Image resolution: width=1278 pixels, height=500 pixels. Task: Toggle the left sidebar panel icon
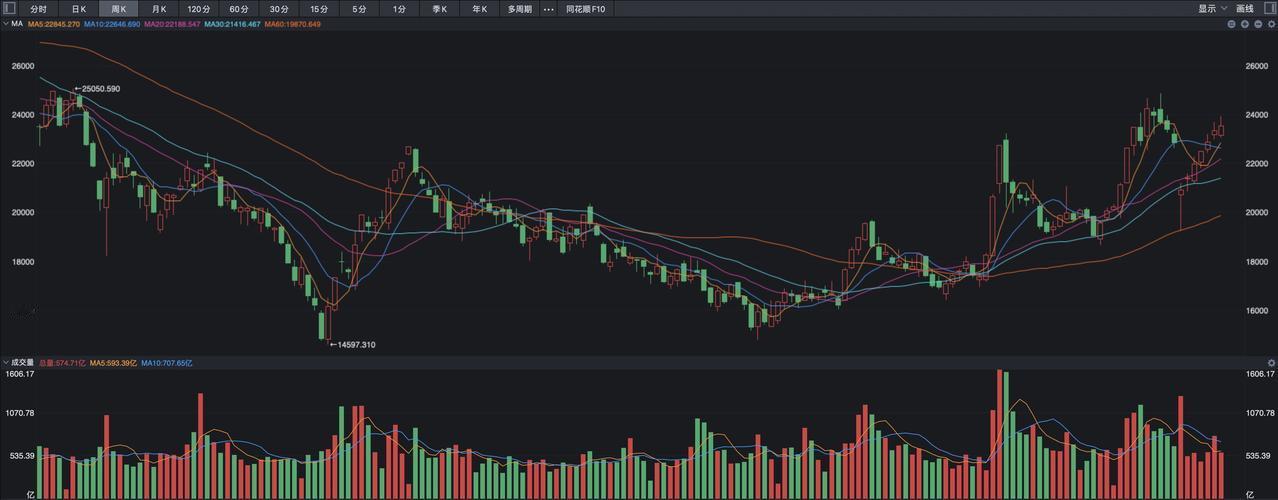point(8,8)
